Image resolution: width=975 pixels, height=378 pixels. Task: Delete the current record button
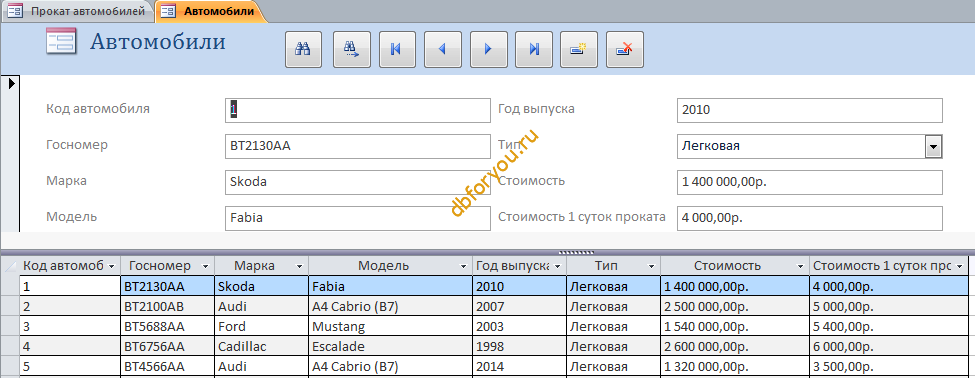[625, 49]
